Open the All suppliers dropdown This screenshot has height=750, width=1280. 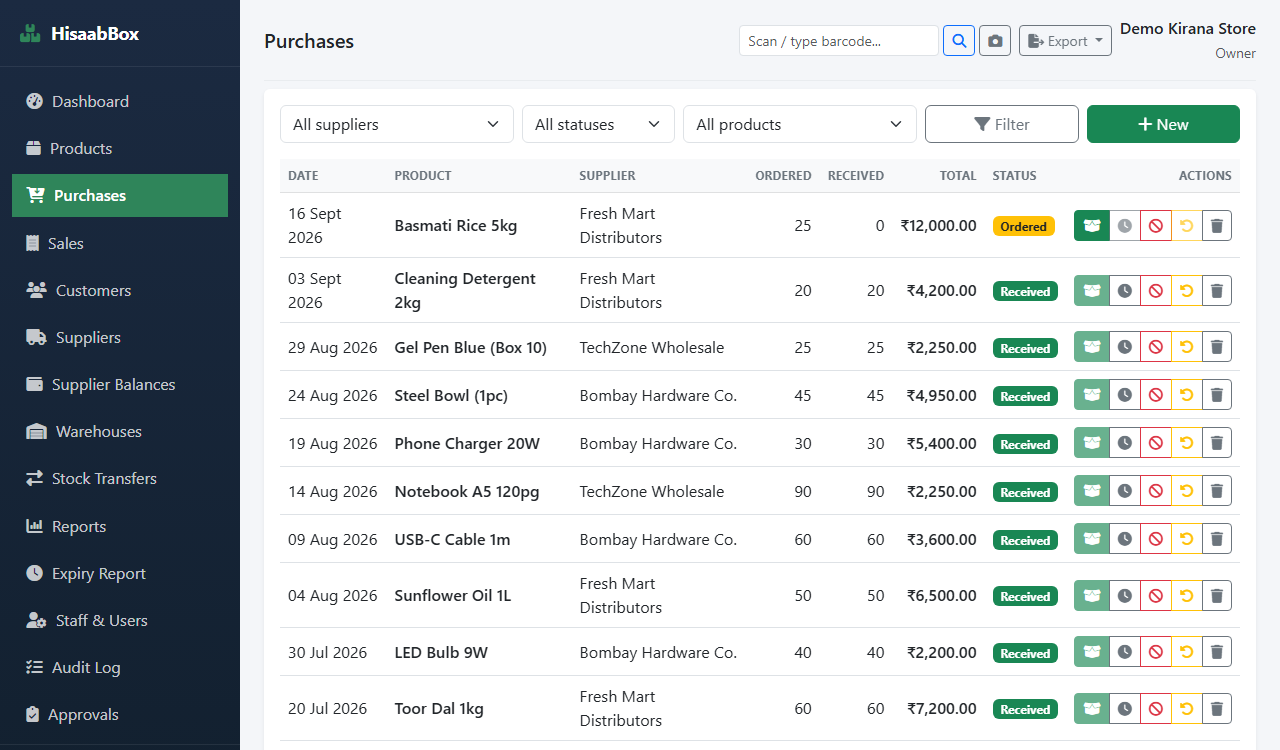point(397,124)
